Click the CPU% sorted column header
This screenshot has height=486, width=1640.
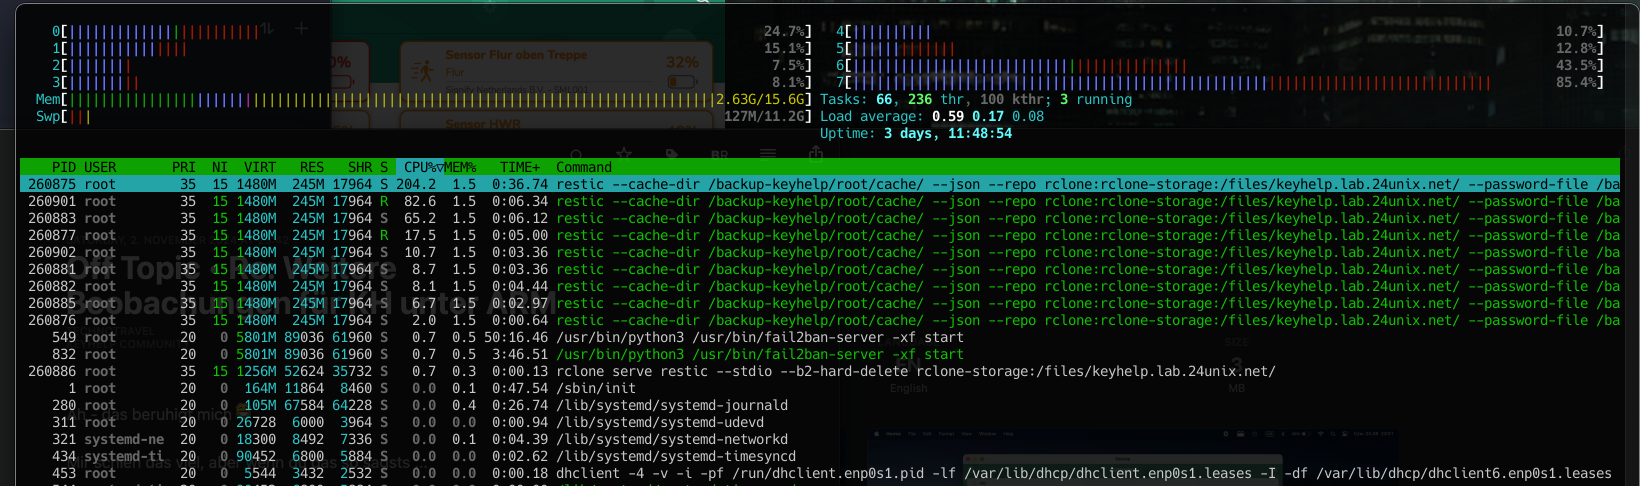point(421,167)
